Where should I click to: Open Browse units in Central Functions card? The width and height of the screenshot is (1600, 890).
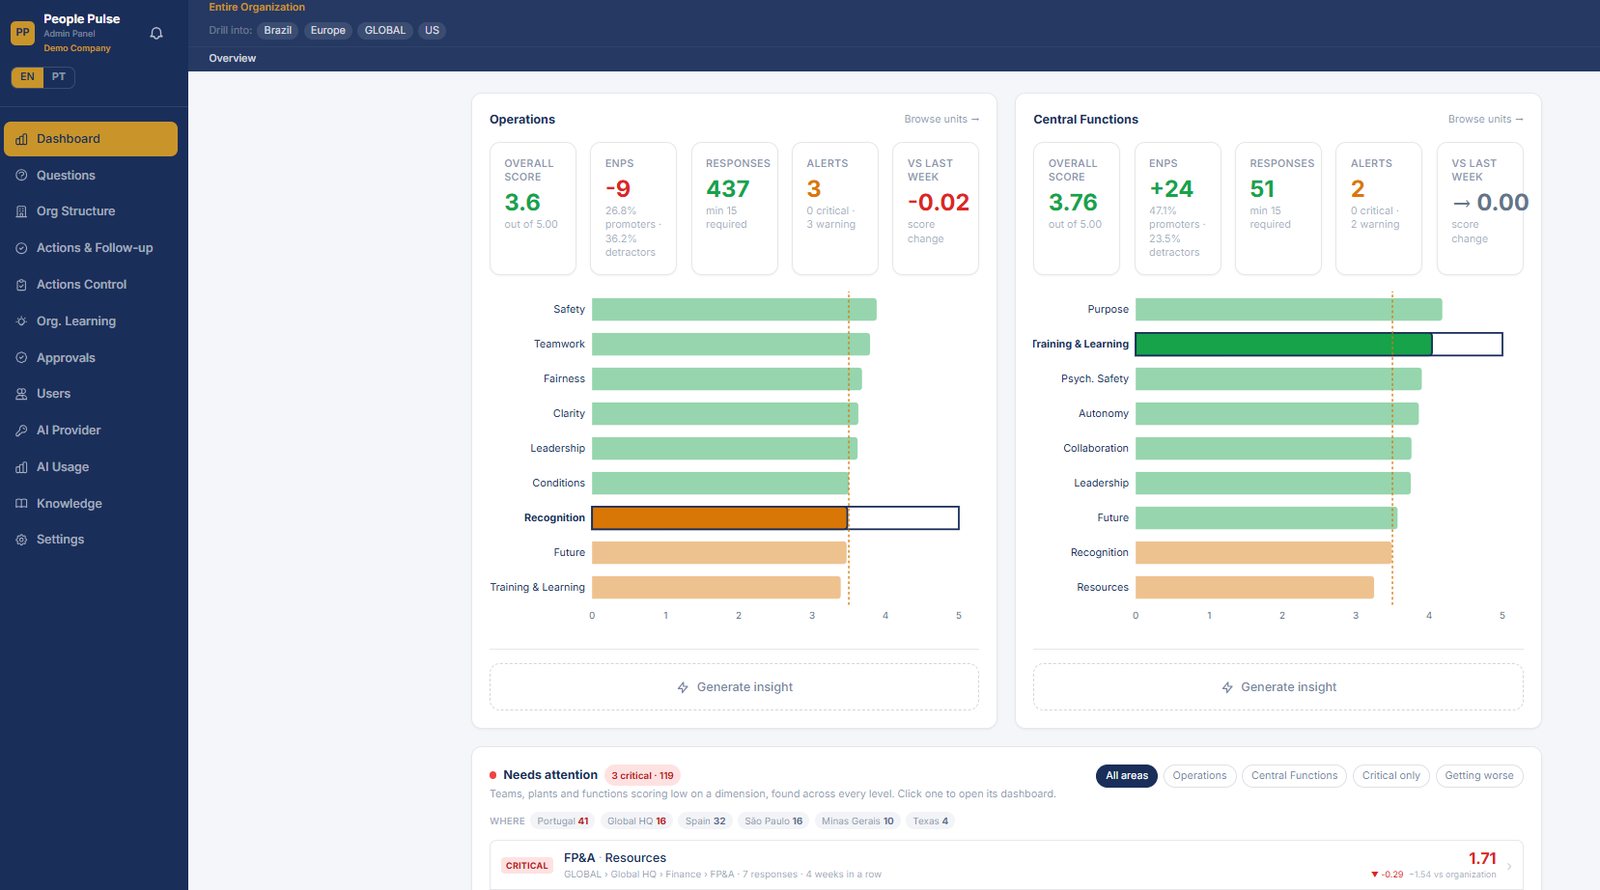1485,119
